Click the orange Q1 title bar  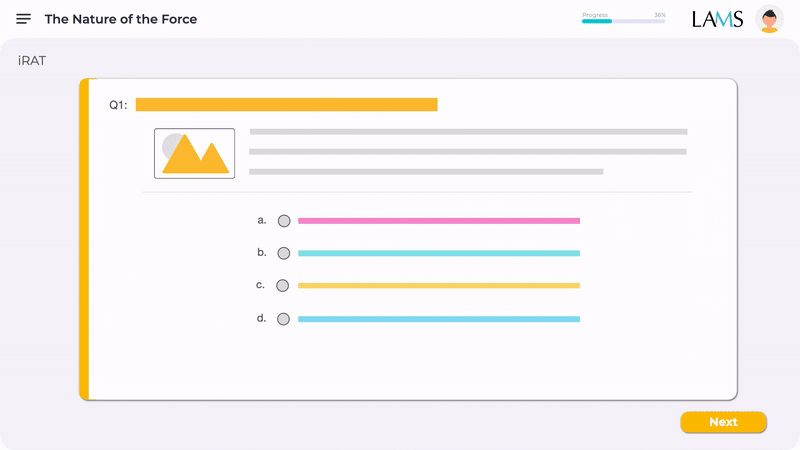pyautogui.click(x=286, y=105)
